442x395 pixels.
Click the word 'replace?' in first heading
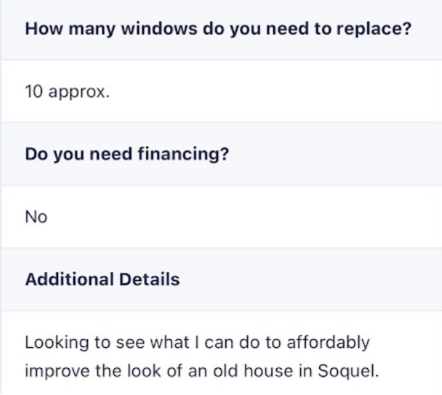(374, 29)
